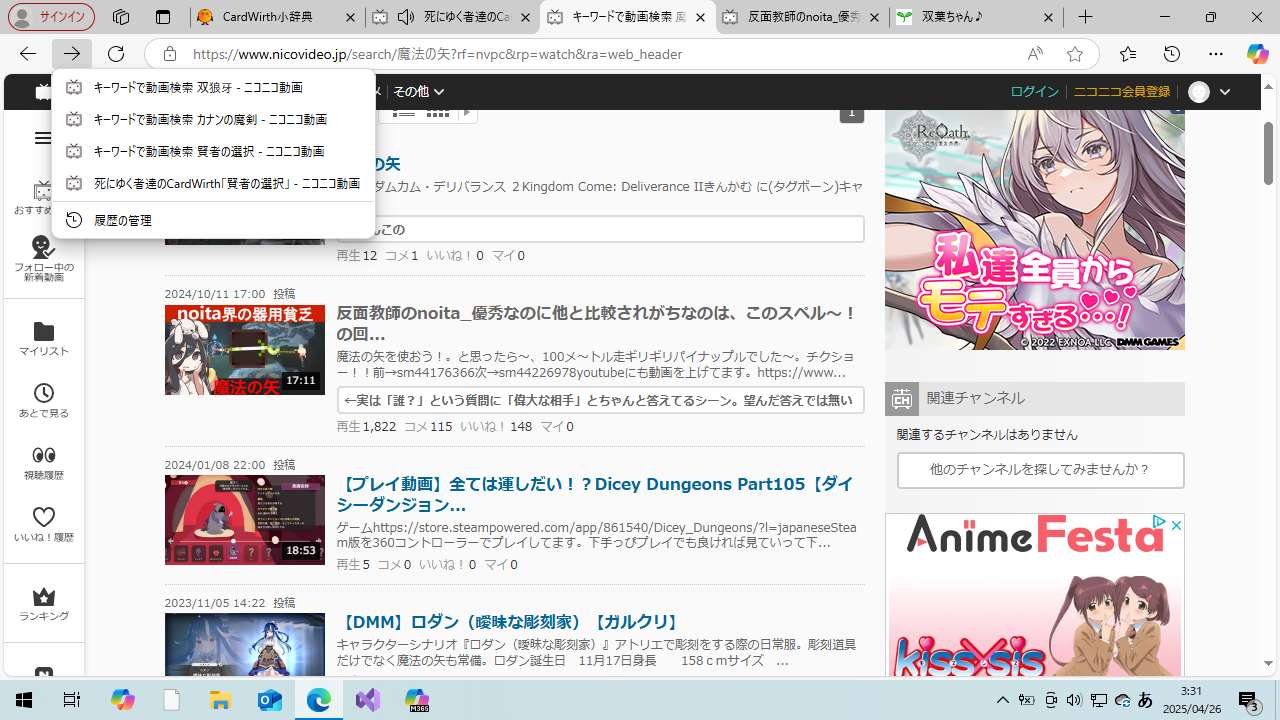
Task: Switch results to grid view
Action: [437, 112]
